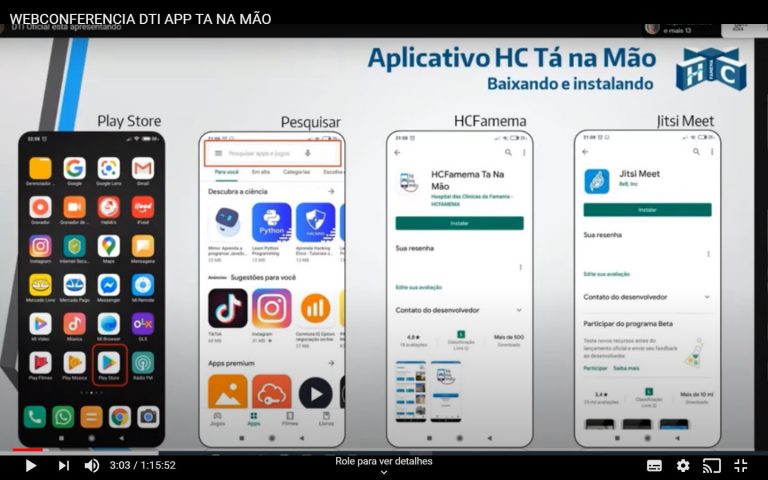The width and height of the screenshot is (768, 480).
Task: Open the Gmail icon on the home screen
Action: (x=143, y=168)
